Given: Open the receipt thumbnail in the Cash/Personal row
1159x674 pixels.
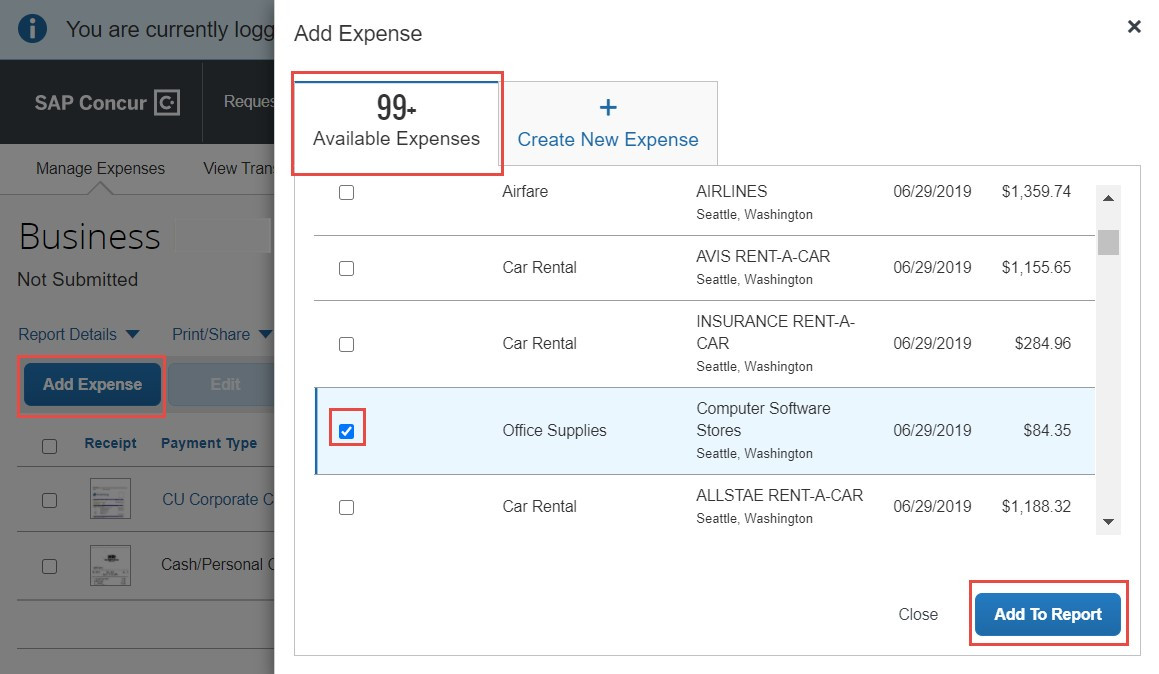Looking at the screenshot, I should [x=110, y=564].
